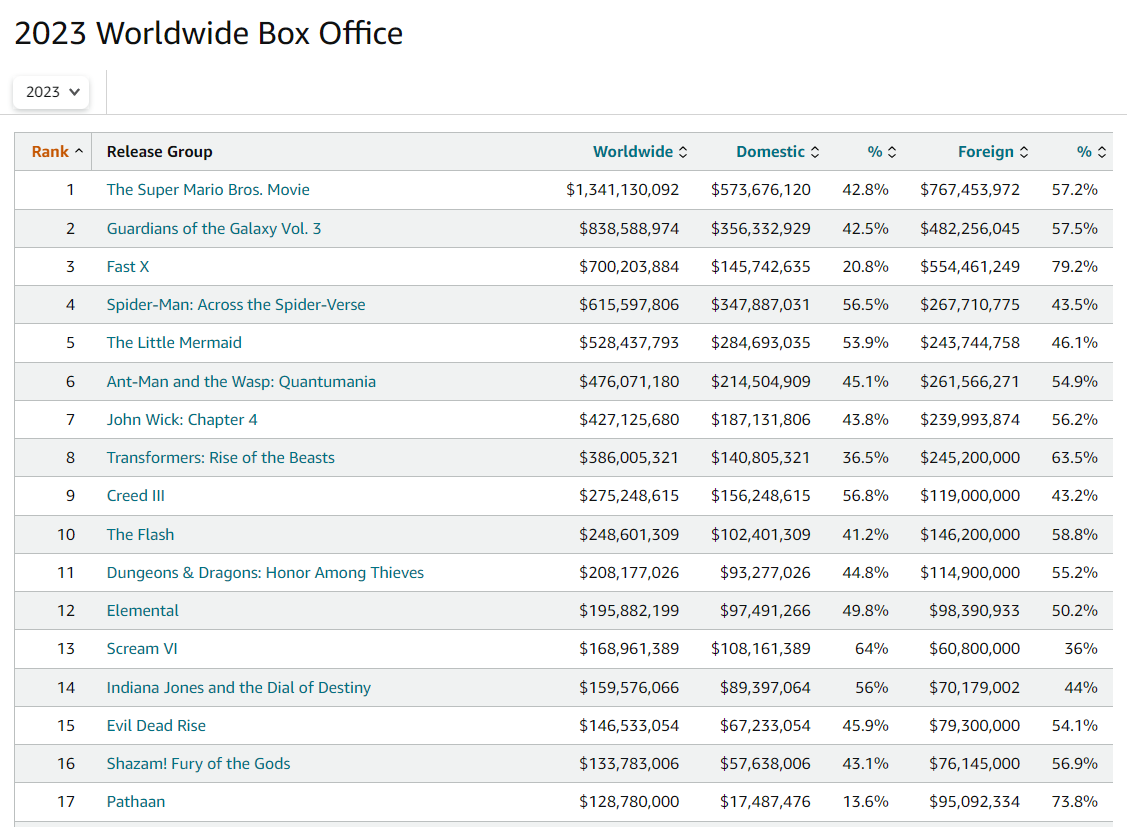
Task: Open the 2023 year dropdown
Action: pos(51,92)
